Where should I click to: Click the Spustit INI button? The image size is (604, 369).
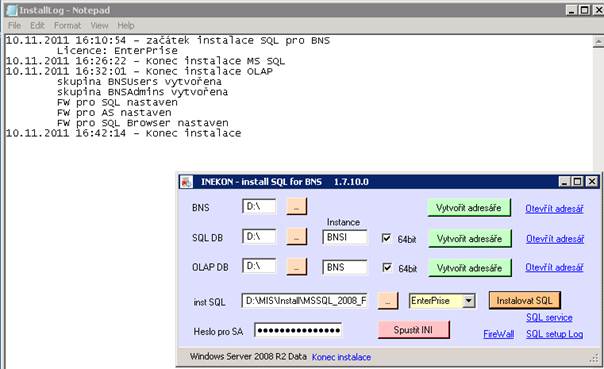tap(413, 330)
